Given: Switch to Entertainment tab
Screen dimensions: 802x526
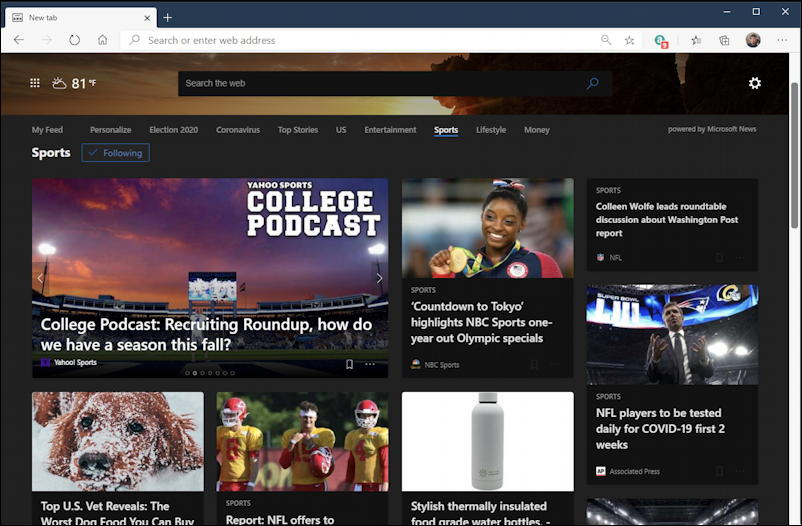Looking at the screenshot, I should [390, 130].
